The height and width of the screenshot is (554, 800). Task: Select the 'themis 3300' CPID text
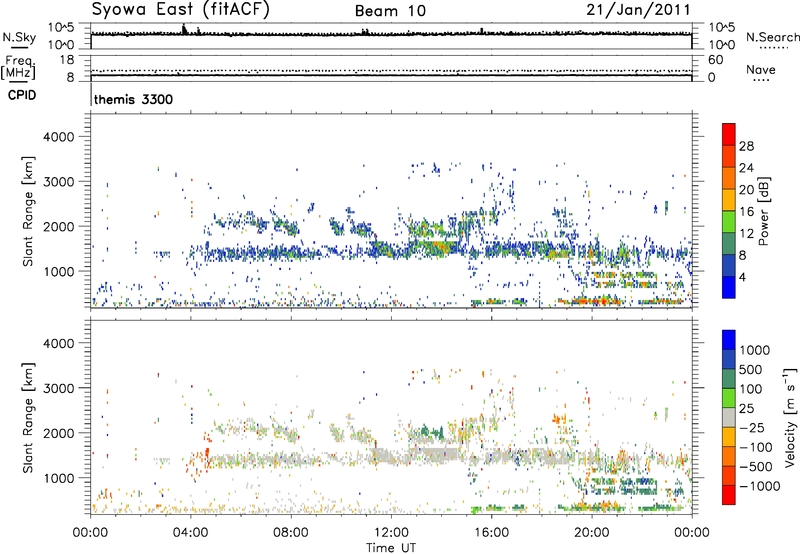point(133,99)
